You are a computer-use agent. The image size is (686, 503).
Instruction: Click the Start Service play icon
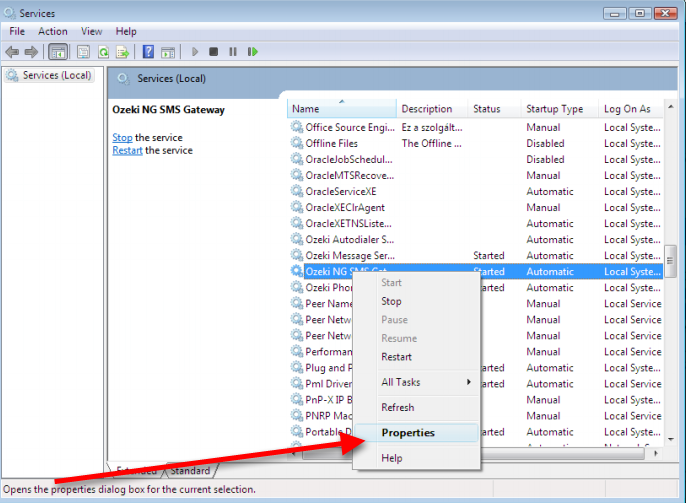[195, 52]
